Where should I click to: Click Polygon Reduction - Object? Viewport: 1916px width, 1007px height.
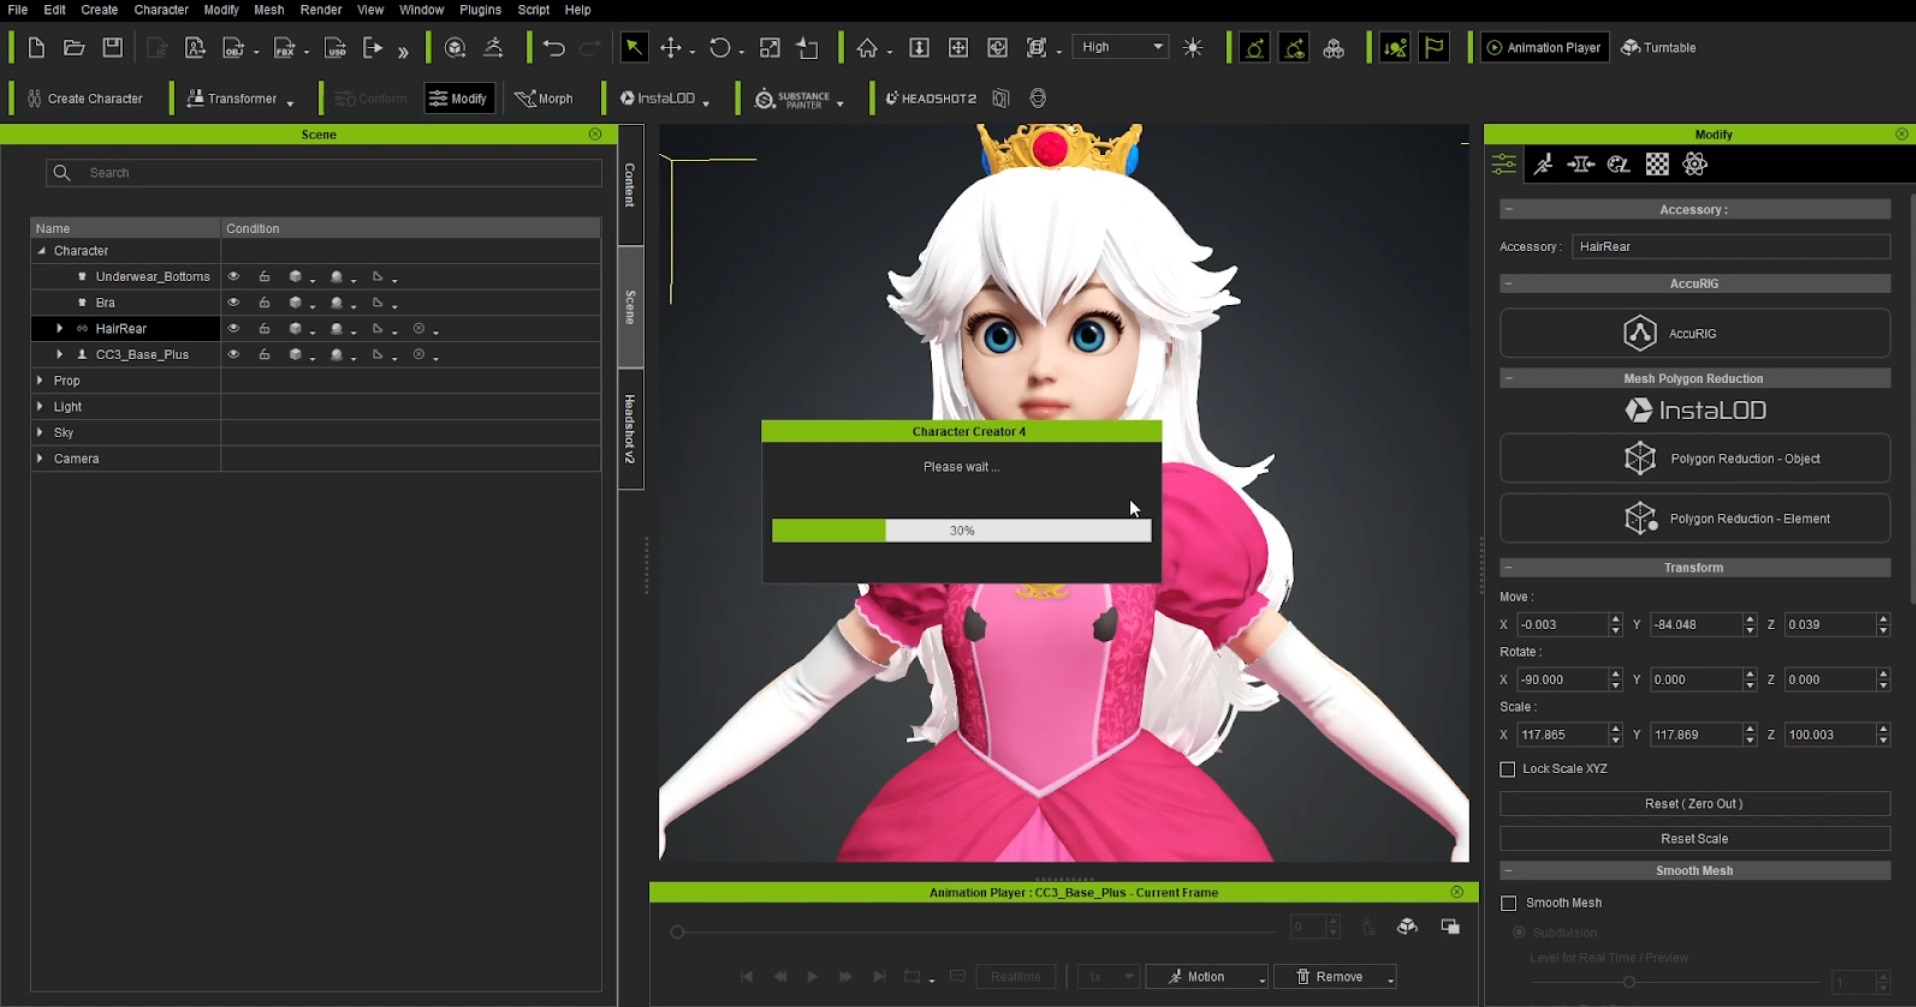point(1694,459)
